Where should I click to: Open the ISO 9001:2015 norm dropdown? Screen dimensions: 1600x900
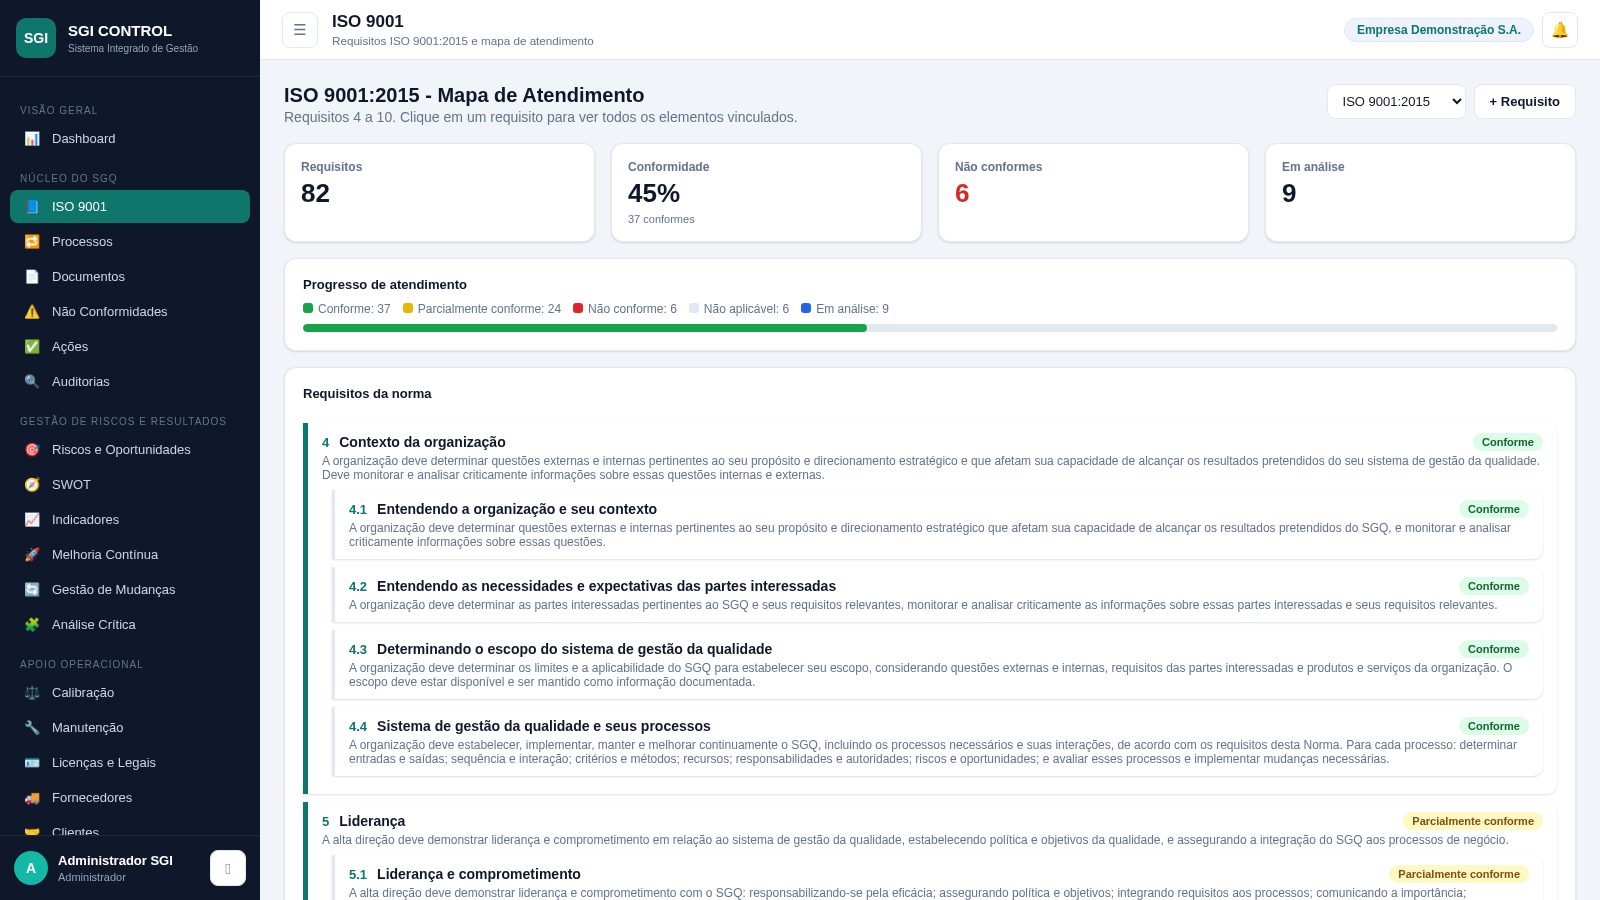pos(1396,102)
